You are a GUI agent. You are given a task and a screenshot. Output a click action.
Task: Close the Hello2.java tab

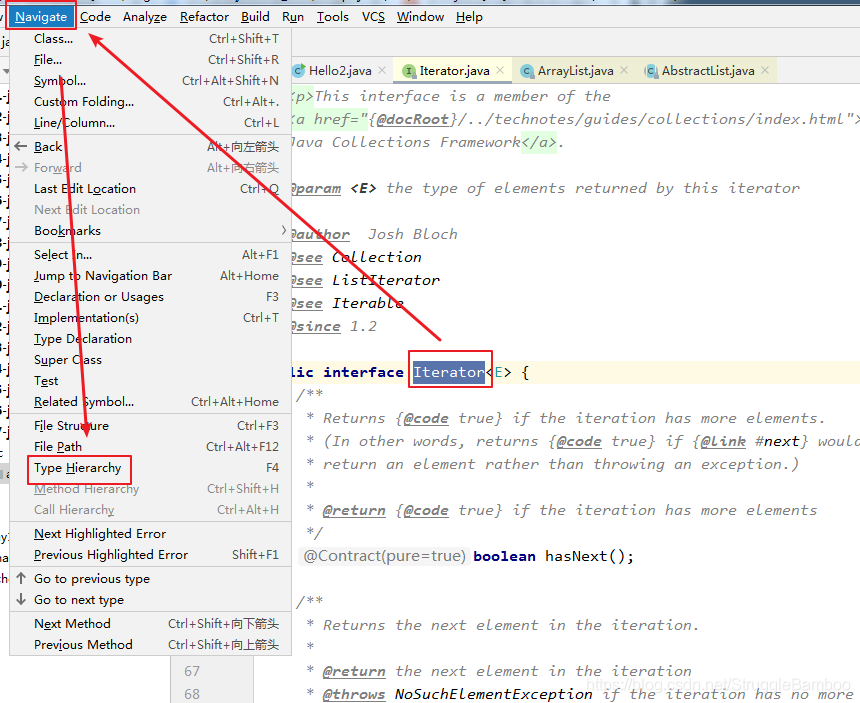pyautogui.click(x=382, y=70)
